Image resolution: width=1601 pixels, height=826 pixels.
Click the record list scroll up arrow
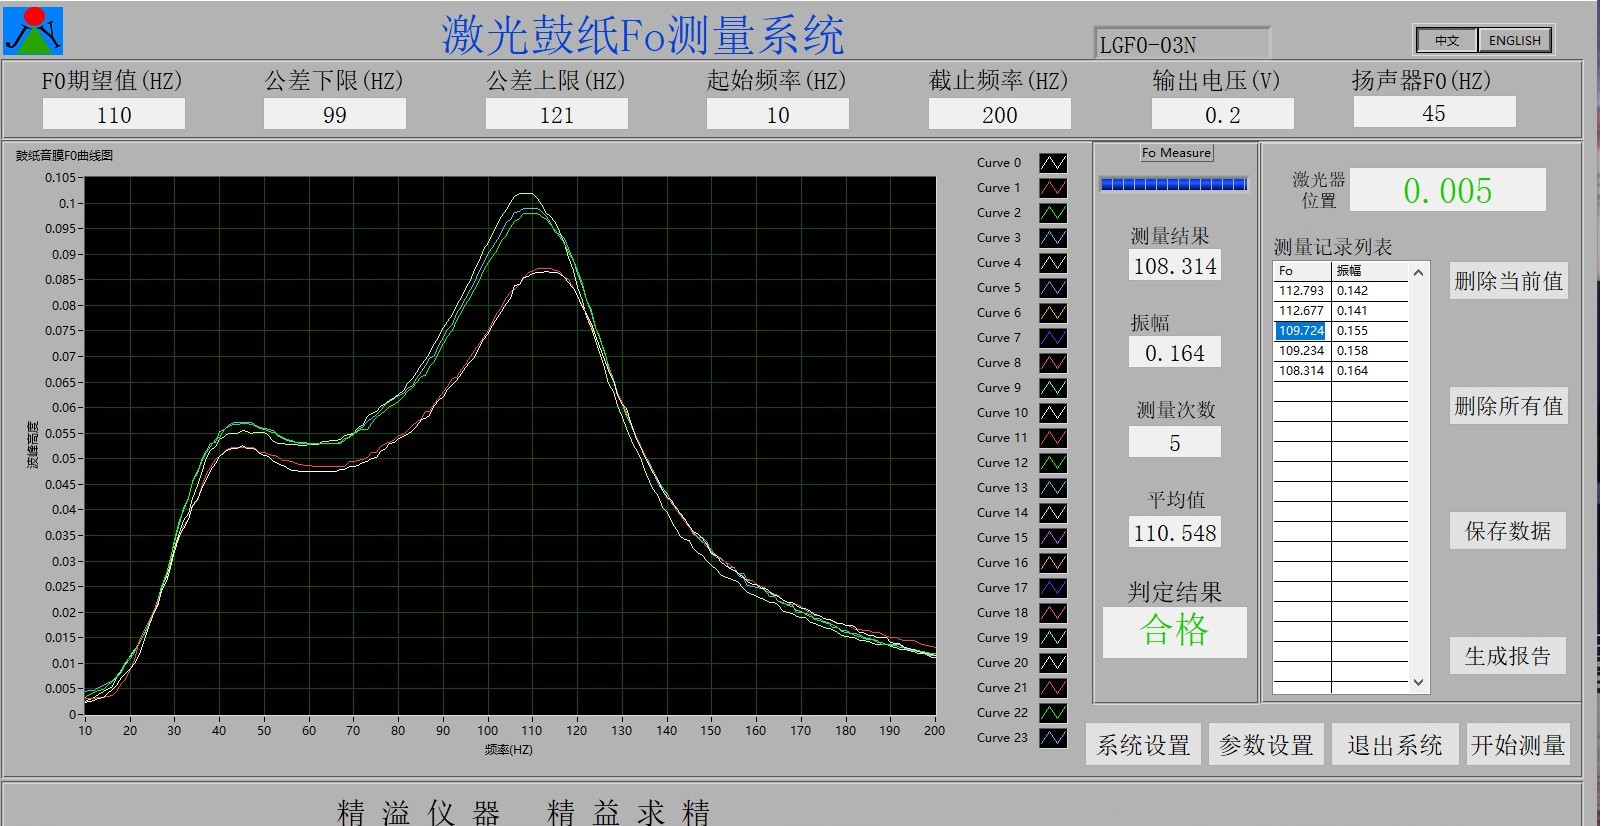point(1418,272)
